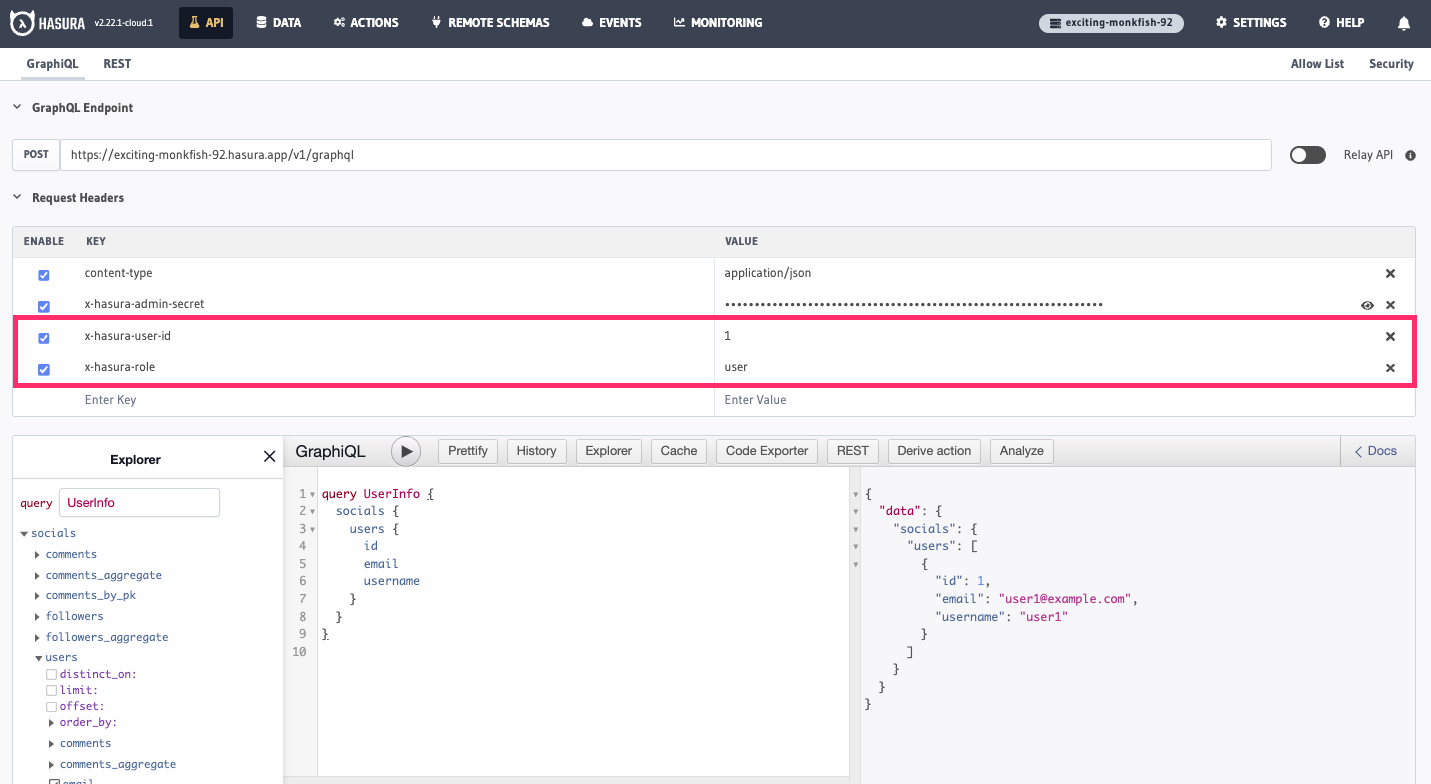Image resolution: width=1431 pixels, height=784 pixels.
Task: Expand followers in the Explorer tree
Action: click(37, 616)
